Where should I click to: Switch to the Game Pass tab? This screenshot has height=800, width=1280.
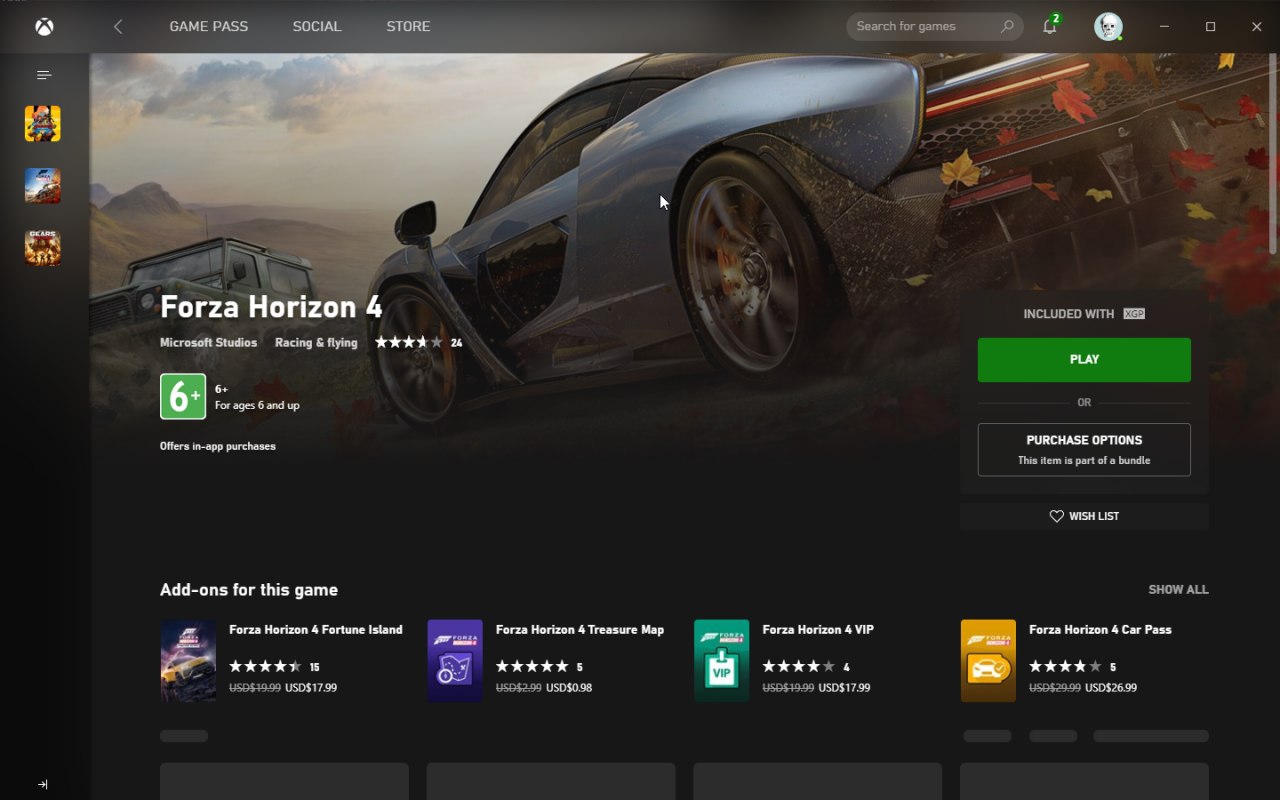pyautogui.click(x=209, y=27)
